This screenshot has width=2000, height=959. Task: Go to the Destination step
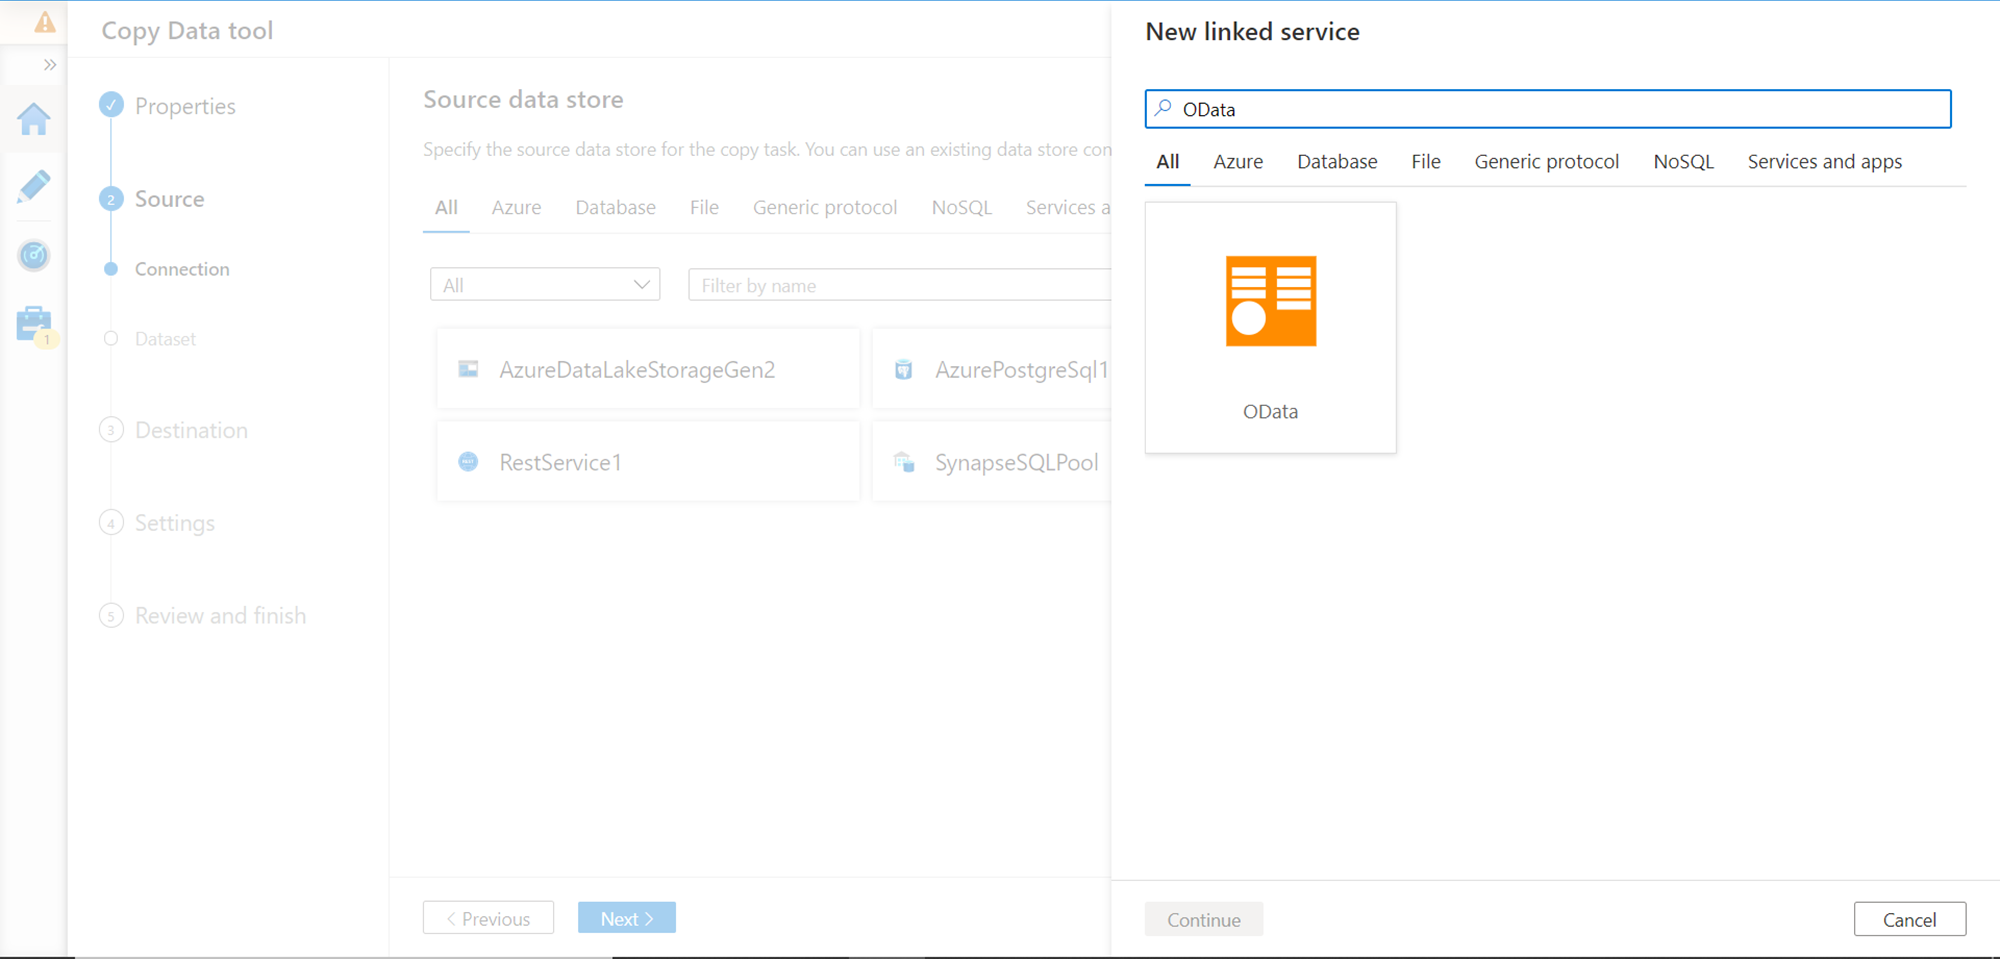(x=191, y=430)
